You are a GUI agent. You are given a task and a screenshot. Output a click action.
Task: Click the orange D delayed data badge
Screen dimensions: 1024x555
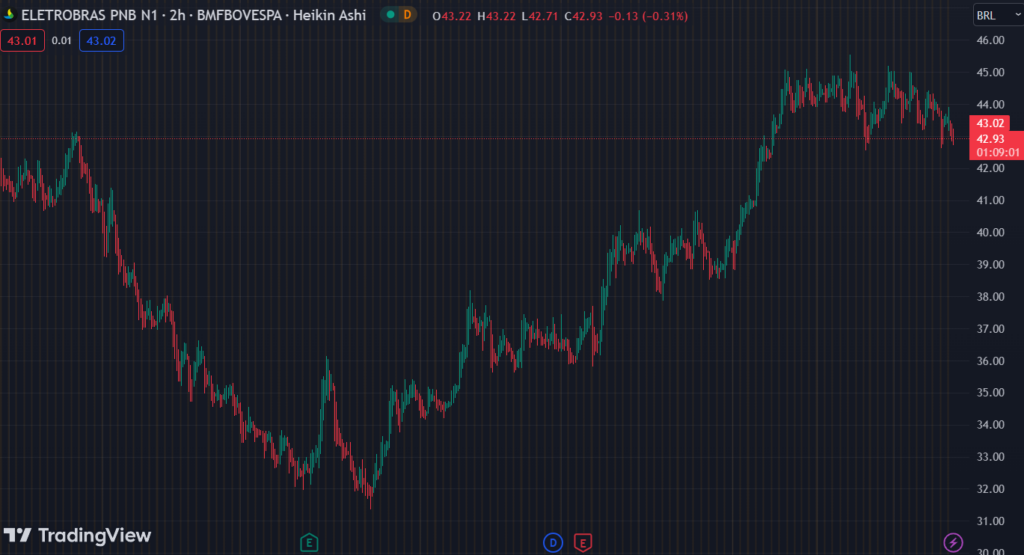[408, 14]
